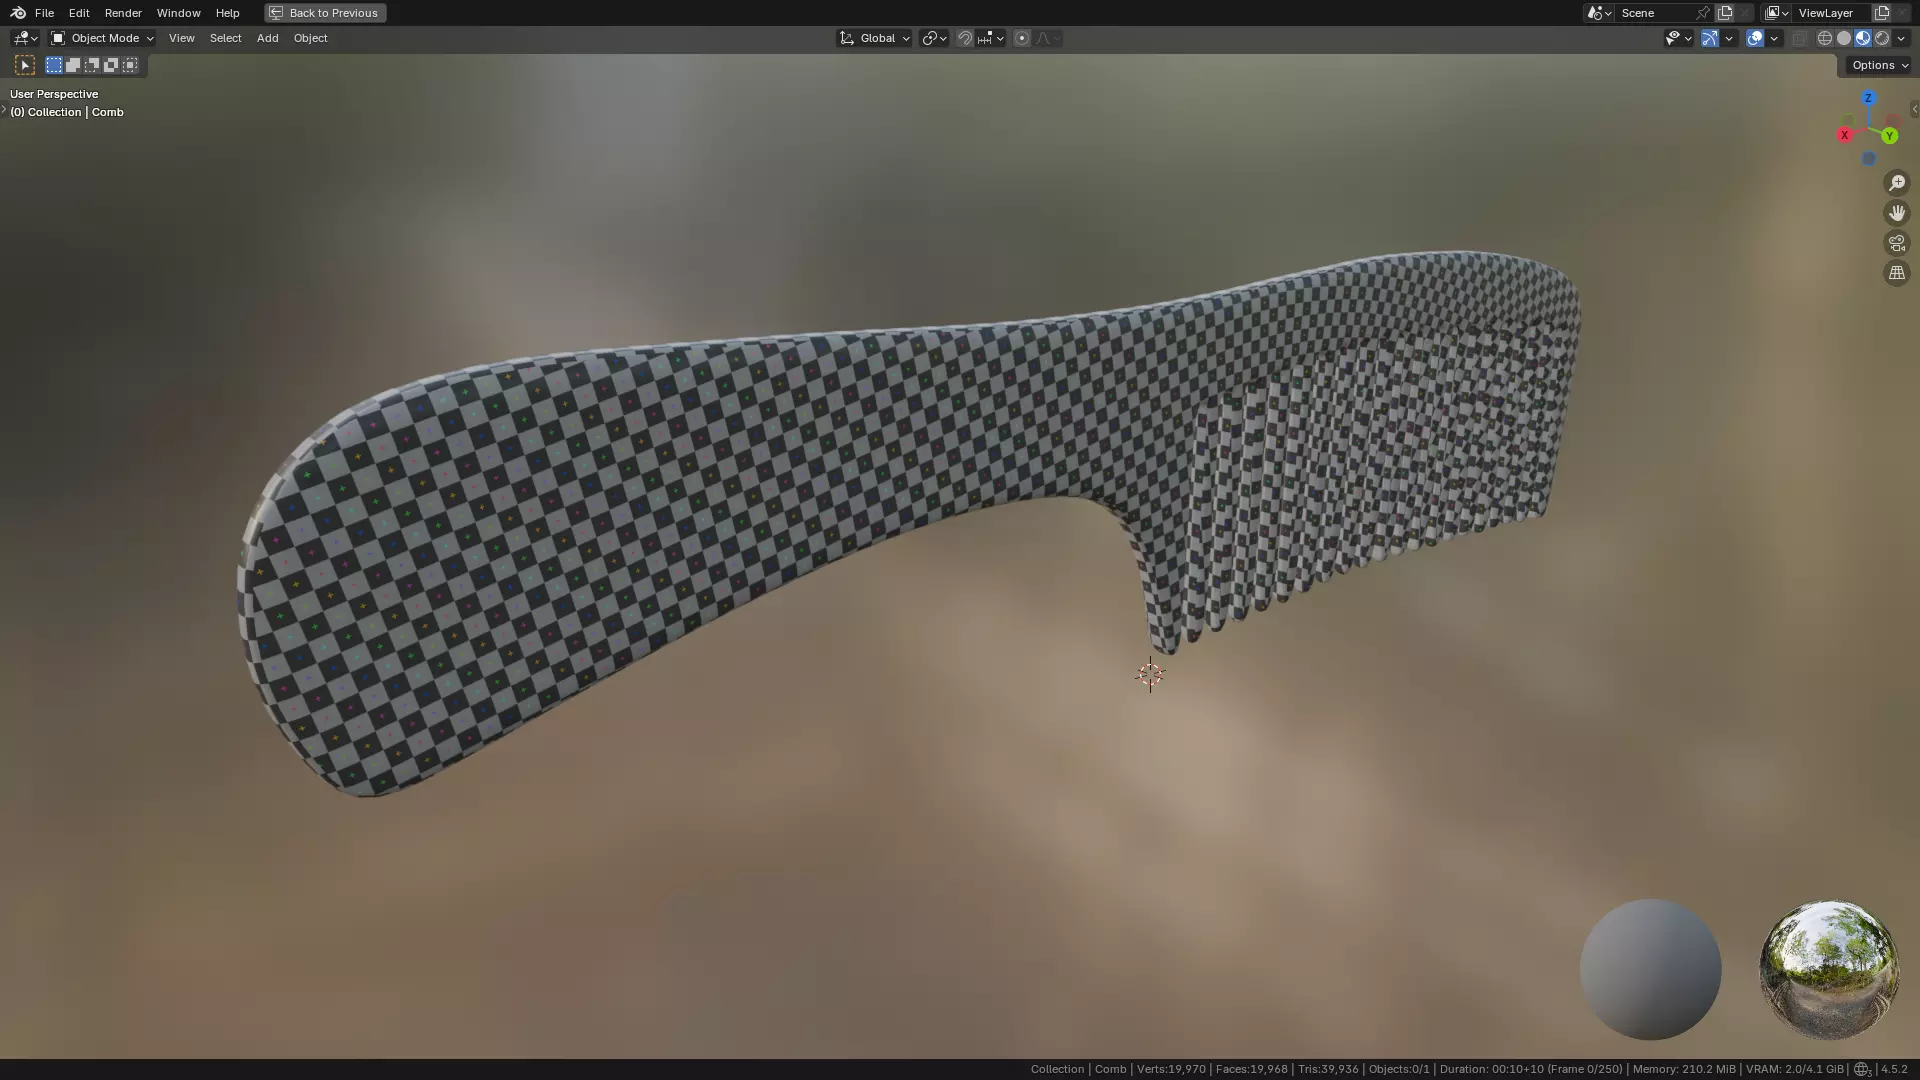Open the Edit menu
Screen dimensions: 1920x1080
pyautogui.click(x=79, y=13)
